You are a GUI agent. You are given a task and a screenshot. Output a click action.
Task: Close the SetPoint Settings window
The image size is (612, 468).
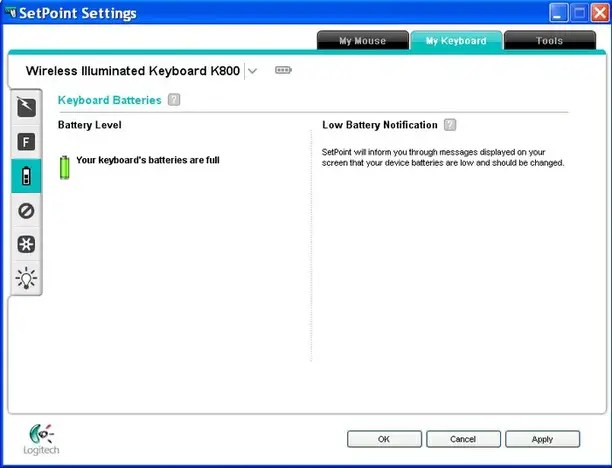(x=600, y=13)
